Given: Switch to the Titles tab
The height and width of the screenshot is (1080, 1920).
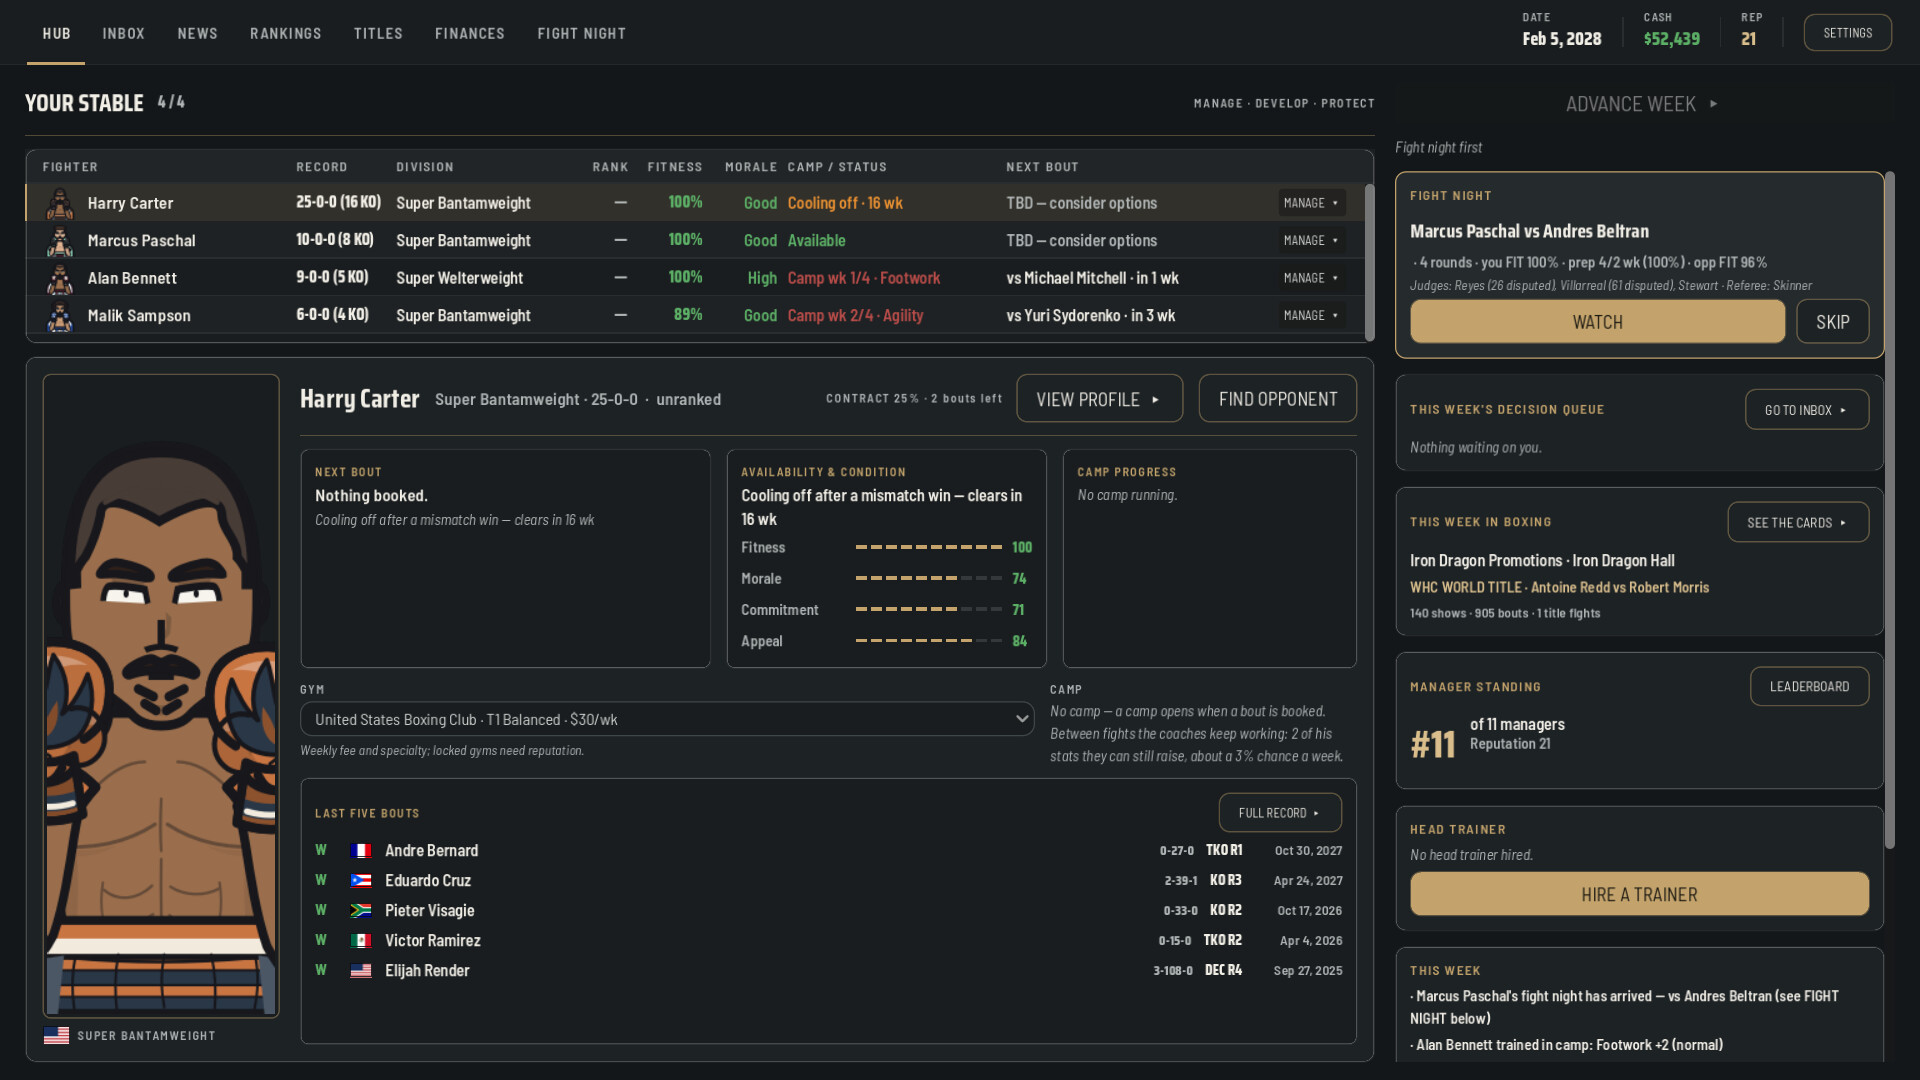Looking at the screenshot, I should point(378,33).
